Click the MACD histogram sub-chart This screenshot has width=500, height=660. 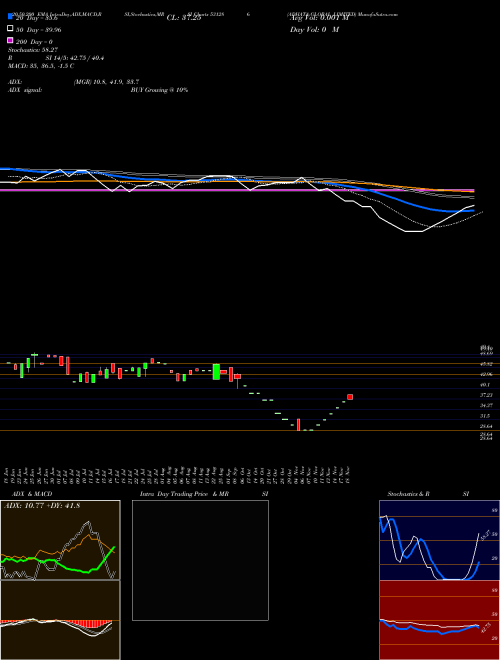click(x=60, y=620)
